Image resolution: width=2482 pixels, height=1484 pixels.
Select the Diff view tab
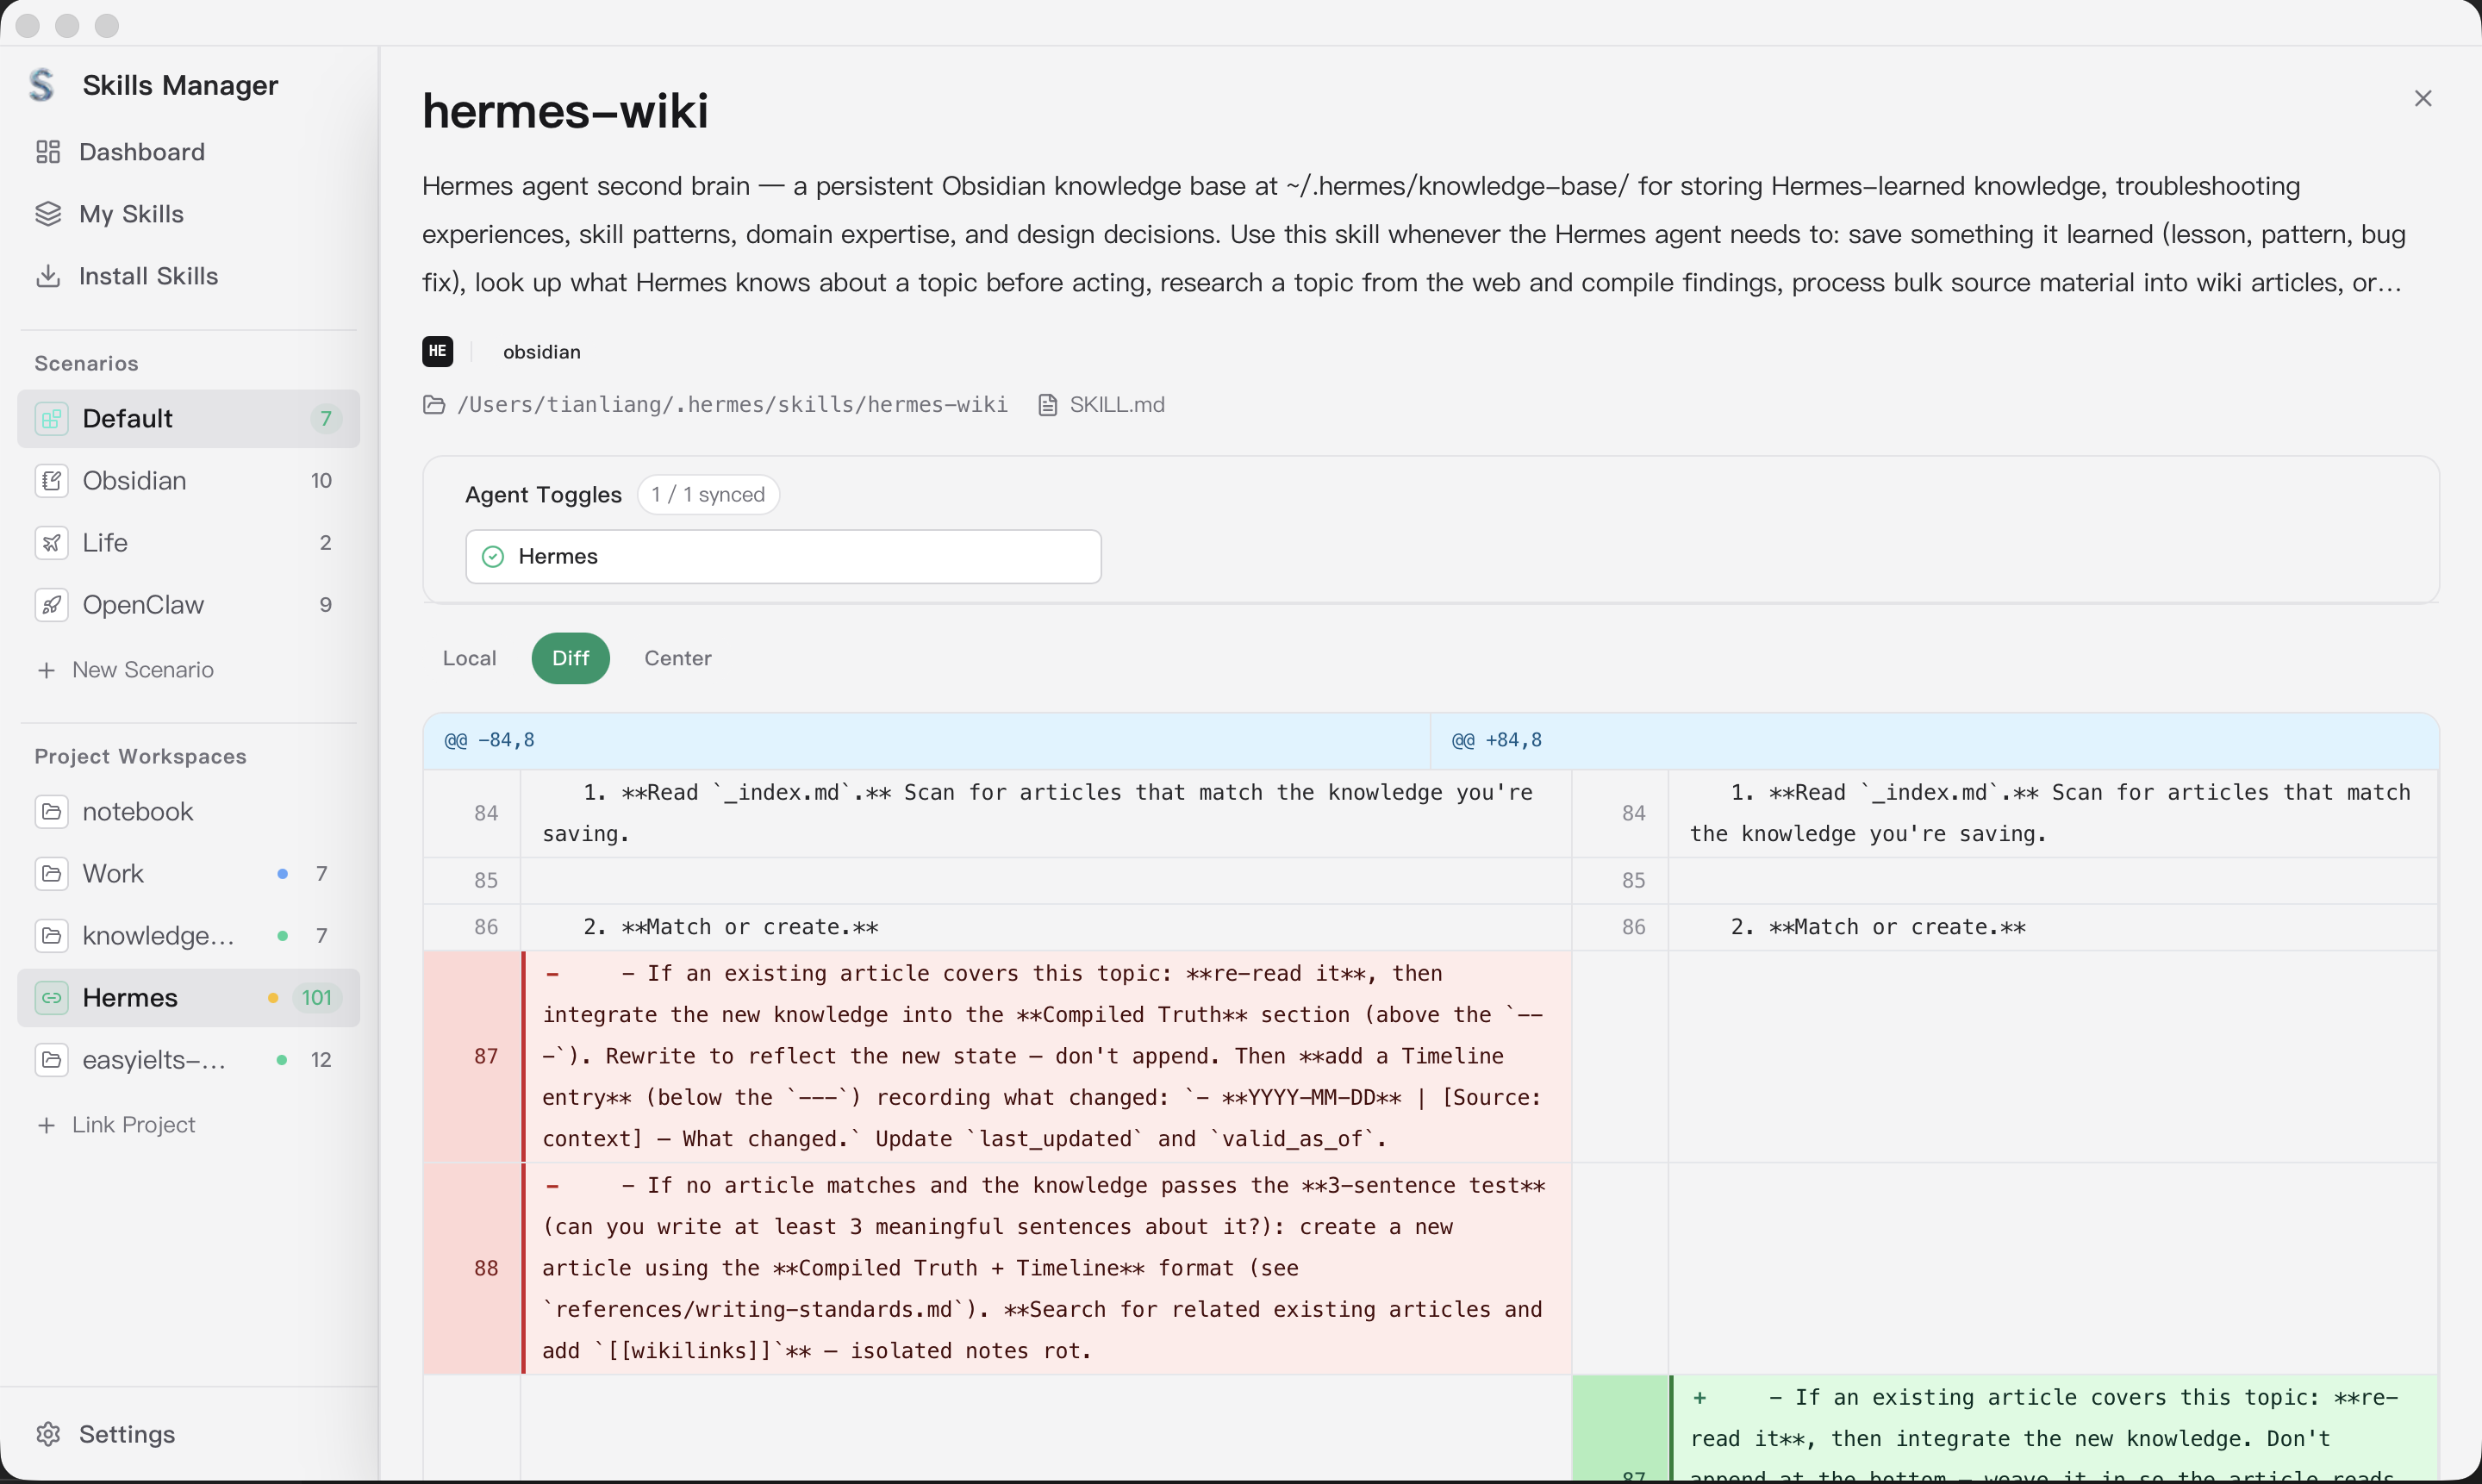570,658
